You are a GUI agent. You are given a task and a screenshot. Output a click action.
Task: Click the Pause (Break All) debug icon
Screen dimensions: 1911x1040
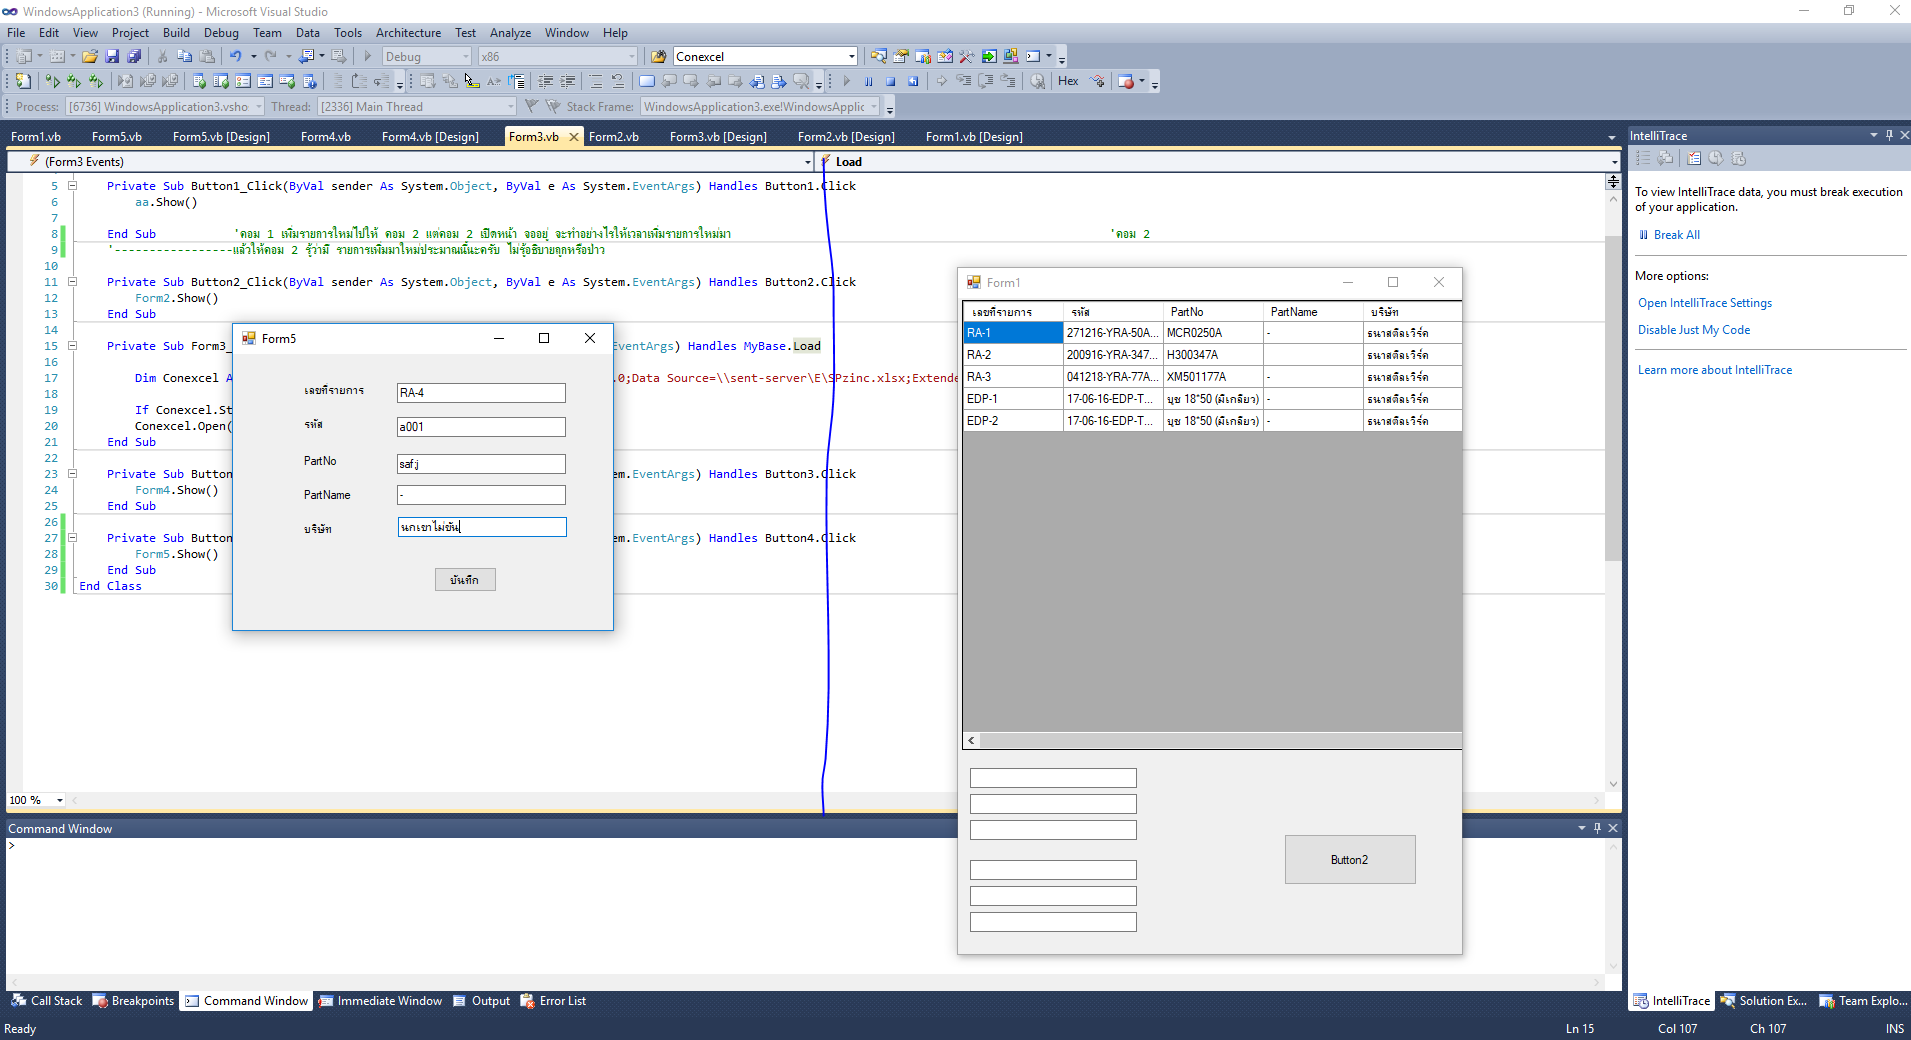pos(868,82)
